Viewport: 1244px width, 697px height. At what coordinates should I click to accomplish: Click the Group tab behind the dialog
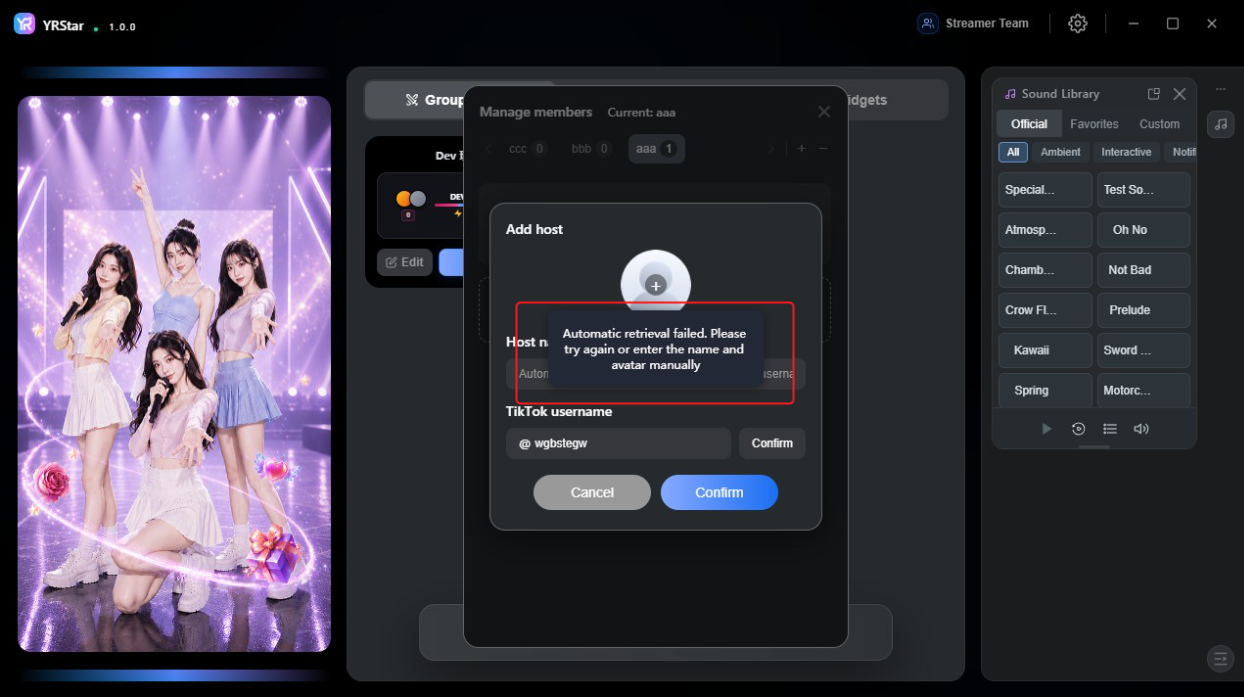click(x=434, y=100)
